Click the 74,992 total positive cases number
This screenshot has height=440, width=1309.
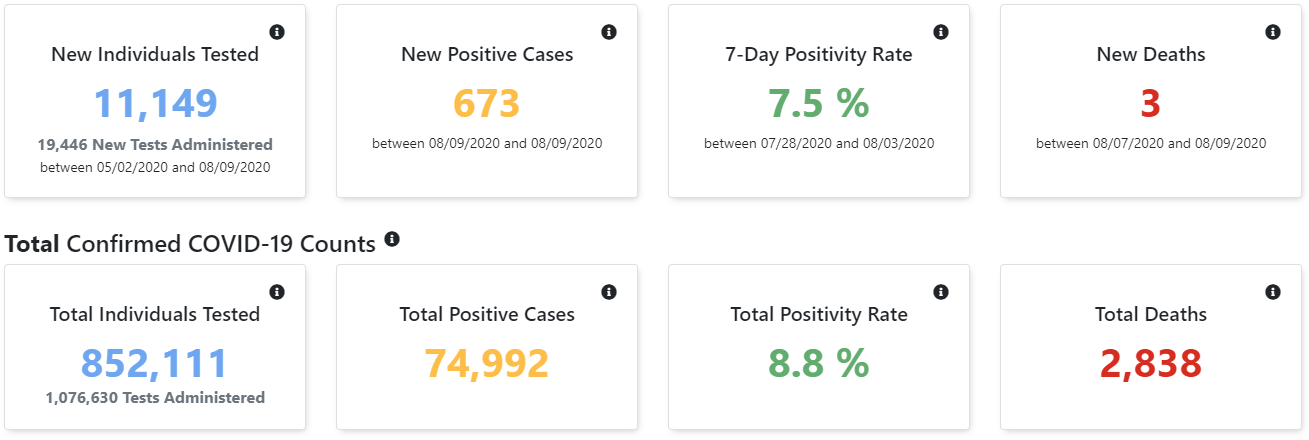487,364
